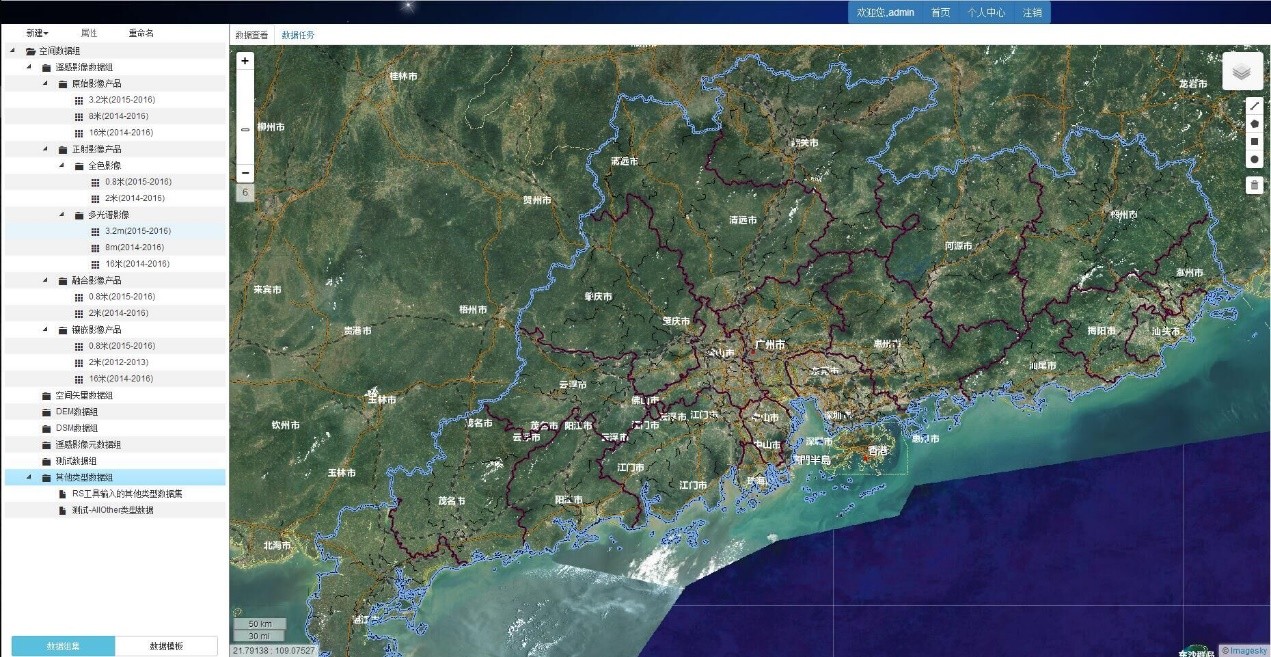The width and height of the screenshot is (1271, 657).
Task: Click 注销 to log out
Action: [1032, 13]
